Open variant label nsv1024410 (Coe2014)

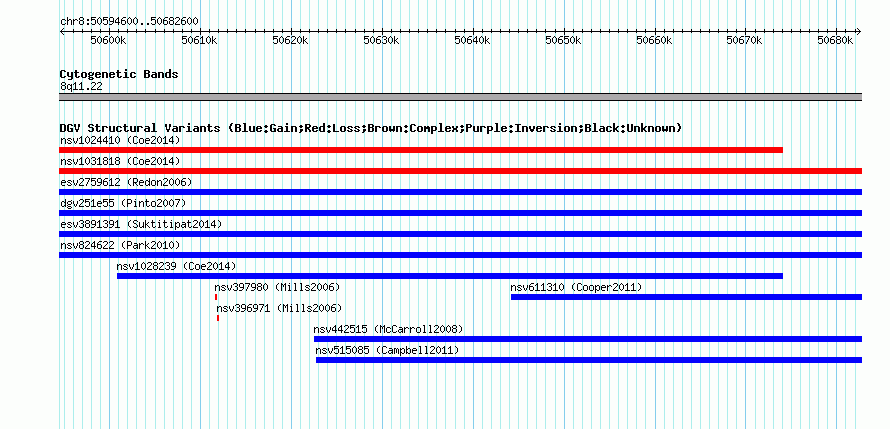pos(120,140)
